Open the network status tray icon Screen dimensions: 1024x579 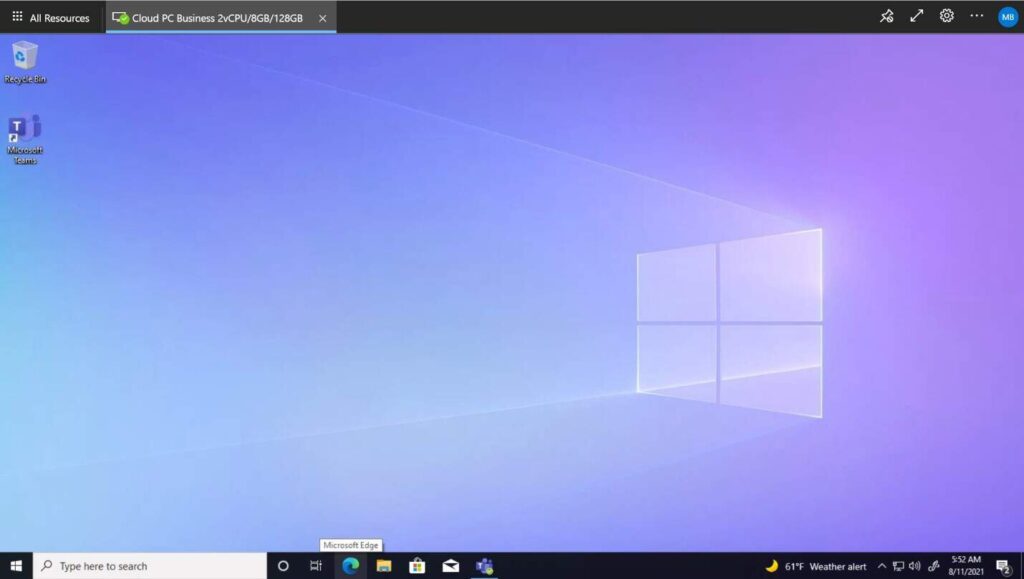(899, 566)
